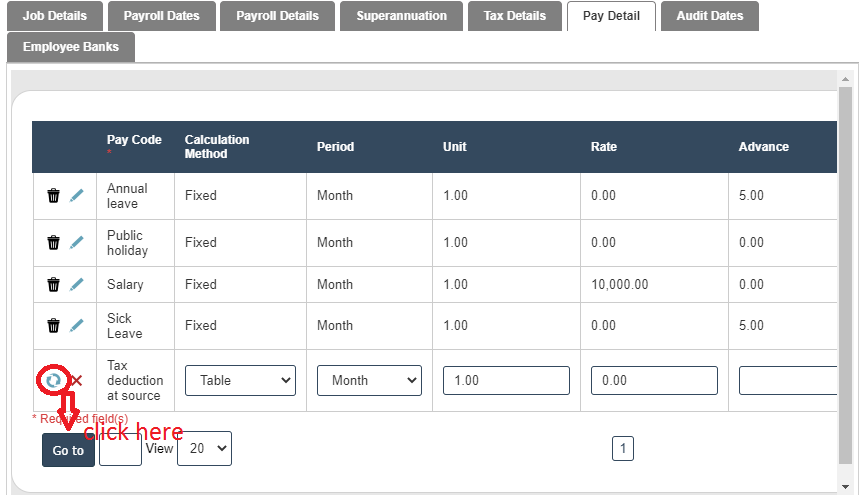The height and width of the screenshot is (495, 863).
Task: Edit the Public holiday row
Action: [x=77, y=243]
